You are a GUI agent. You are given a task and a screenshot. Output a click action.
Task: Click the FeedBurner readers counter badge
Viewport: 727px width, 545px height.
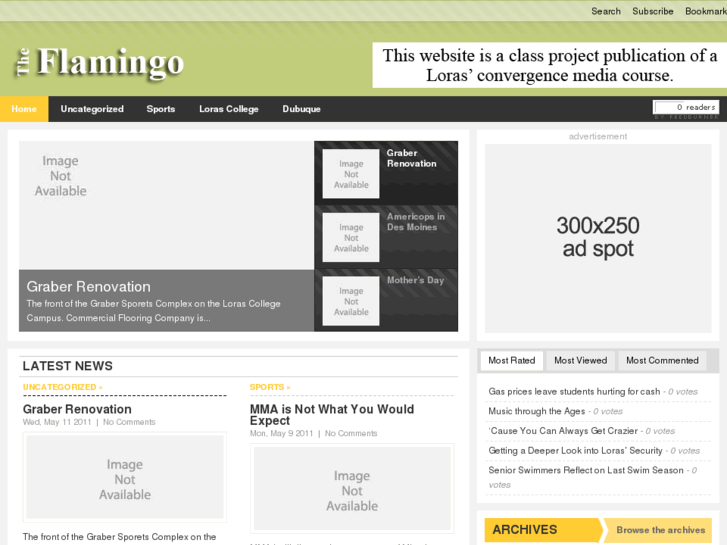pyautogui.click(x=686, y=107)
